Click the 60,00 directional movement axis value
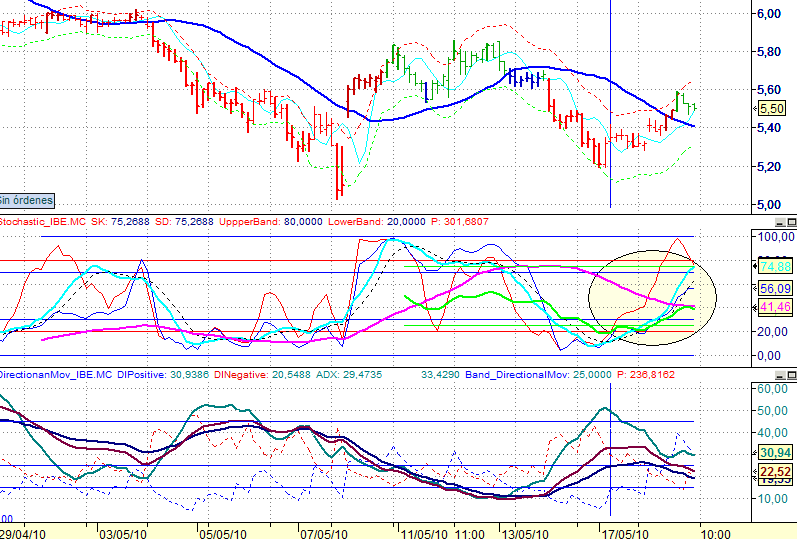Screen dimensions: 797x539 (x=773, y=388)
